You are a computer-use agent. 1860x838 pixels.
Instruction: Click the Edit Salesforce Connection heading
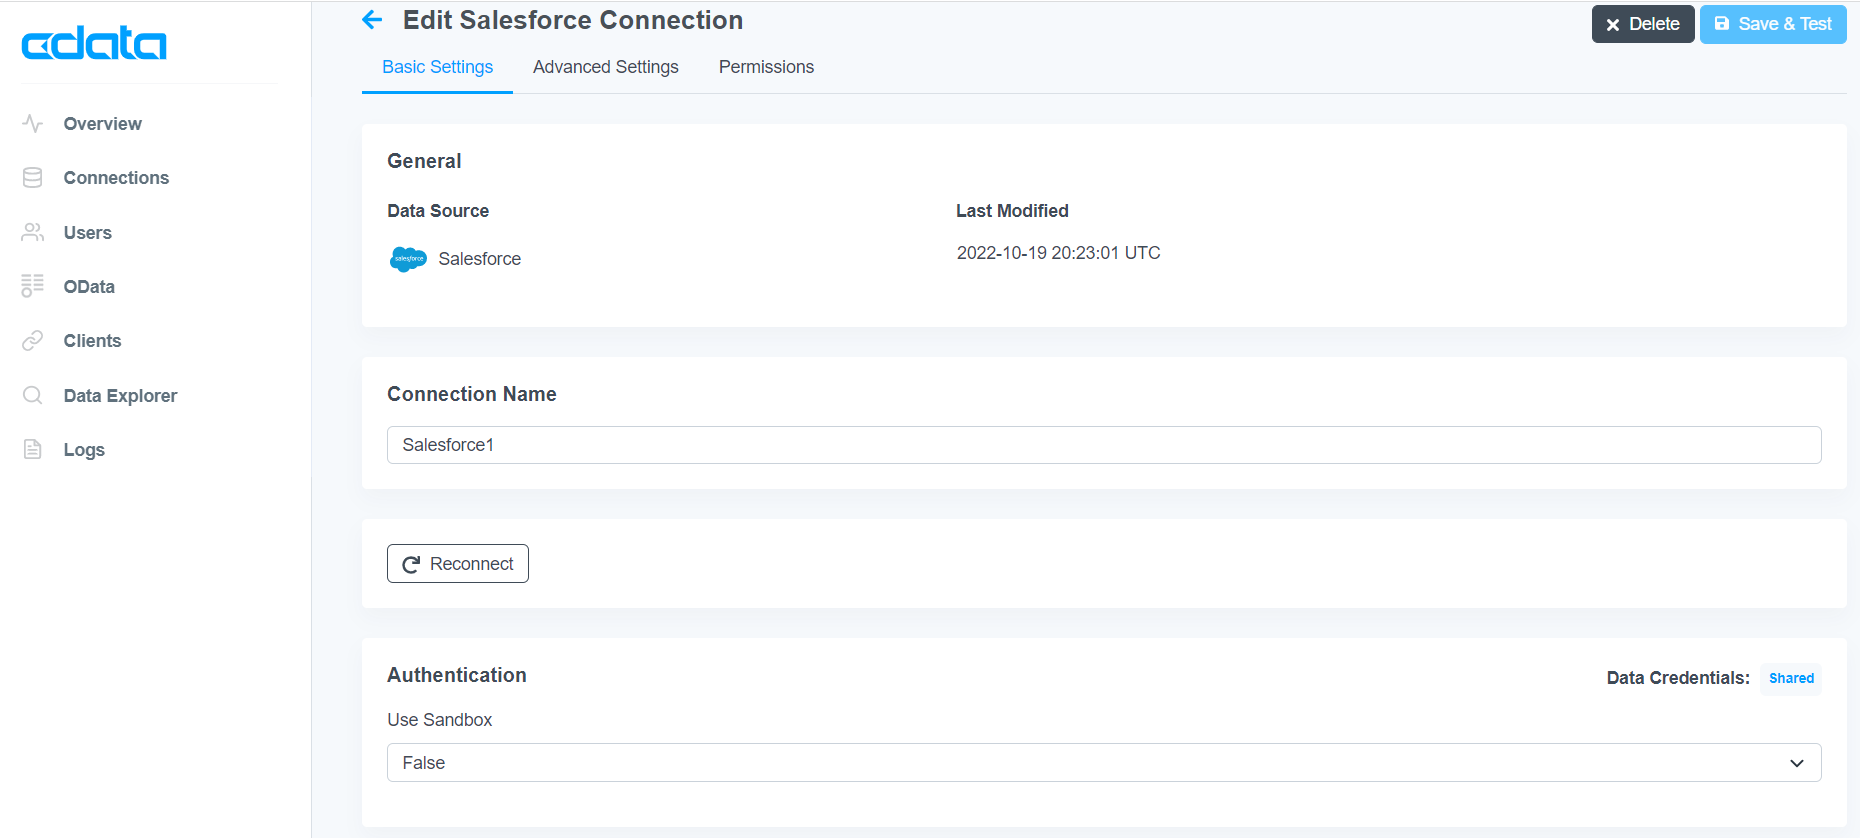573,20
